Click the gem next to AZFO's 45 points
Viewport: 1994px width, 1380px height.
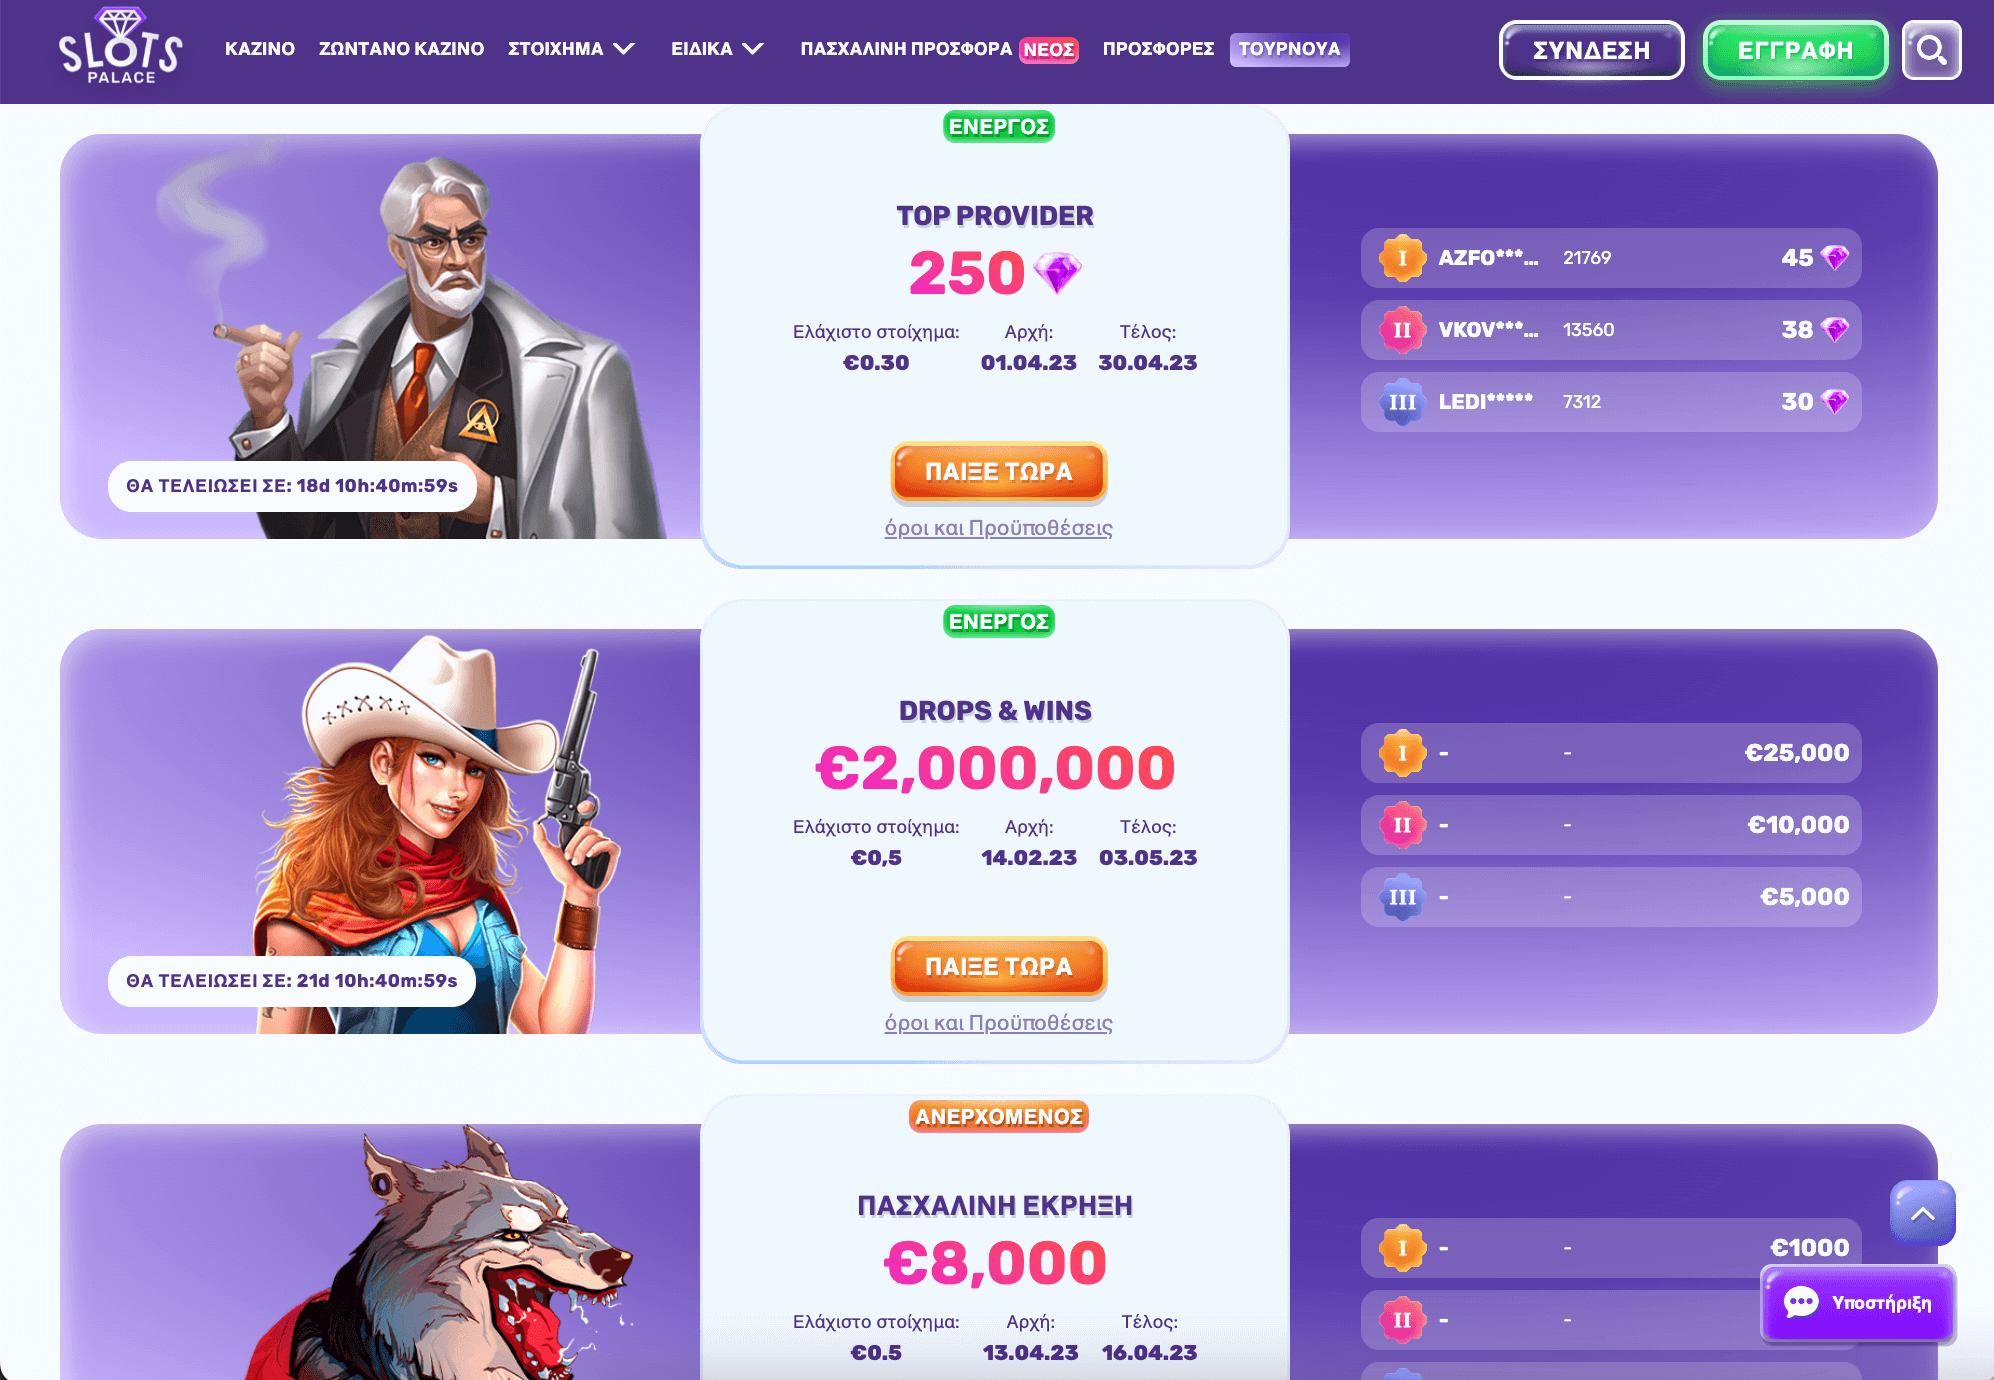(1835, 258)
